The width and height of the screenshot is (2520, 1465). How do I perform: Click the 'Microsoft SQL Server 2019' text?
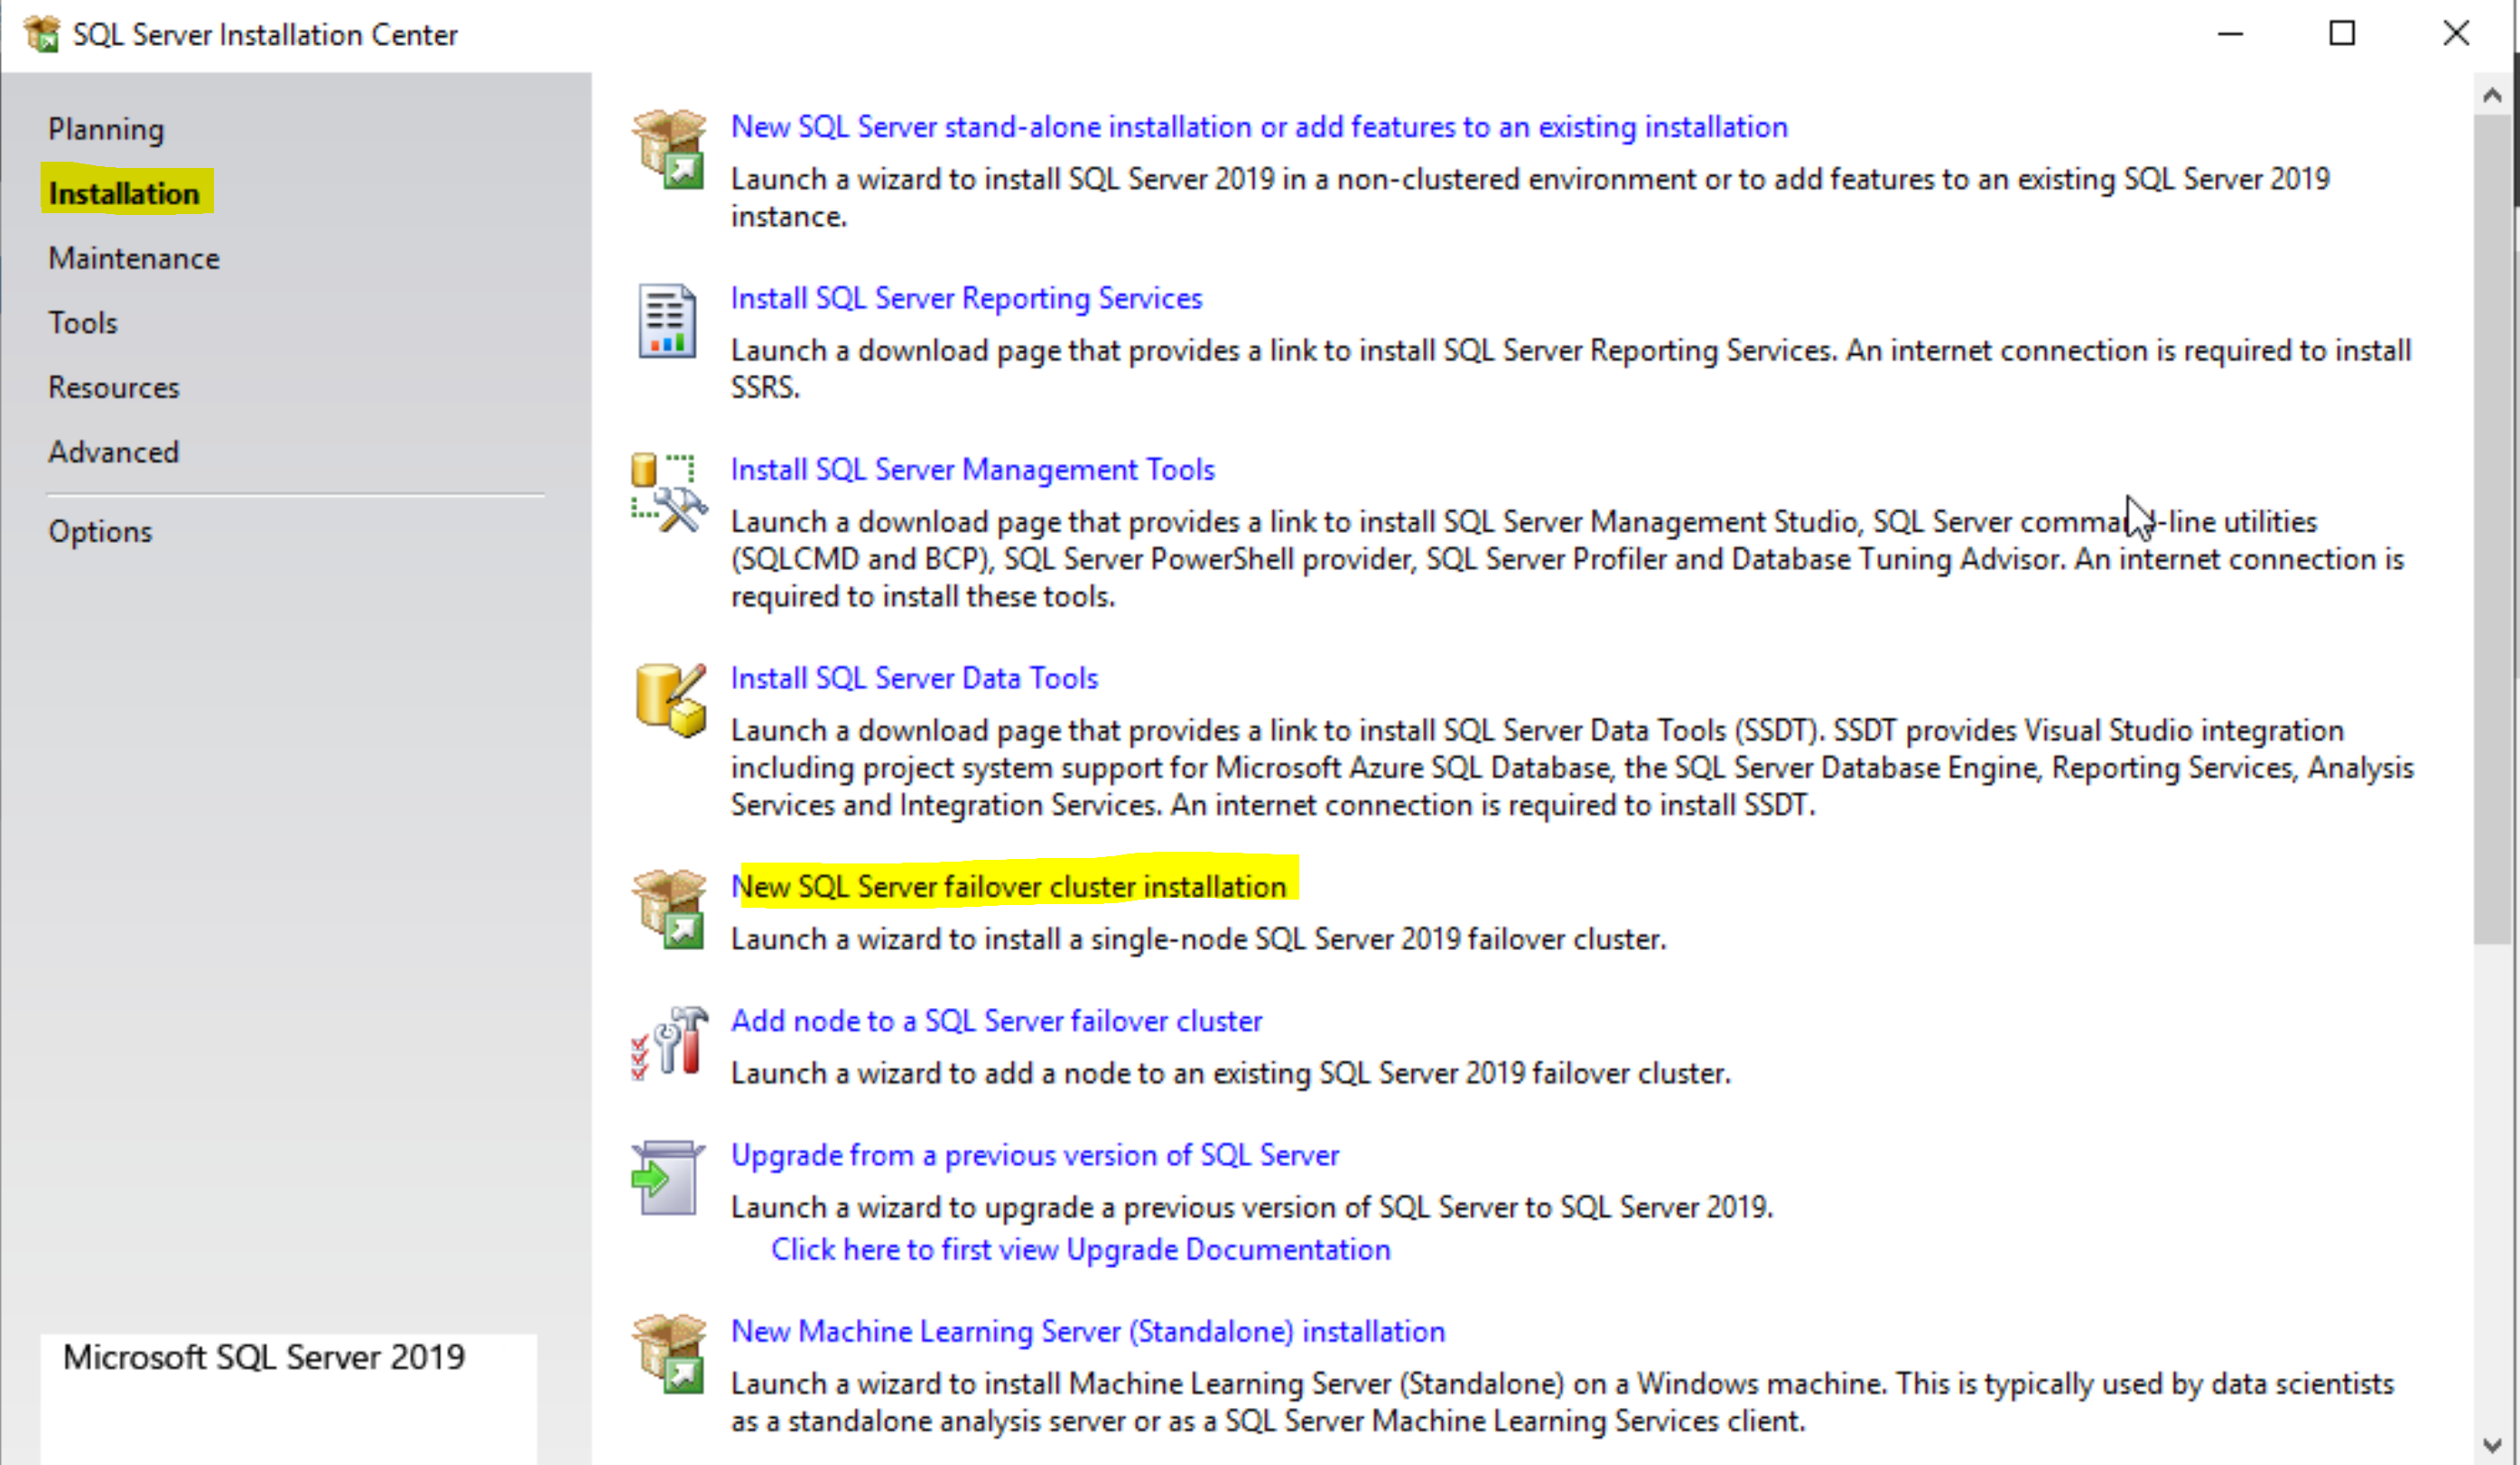[264, 1357]
